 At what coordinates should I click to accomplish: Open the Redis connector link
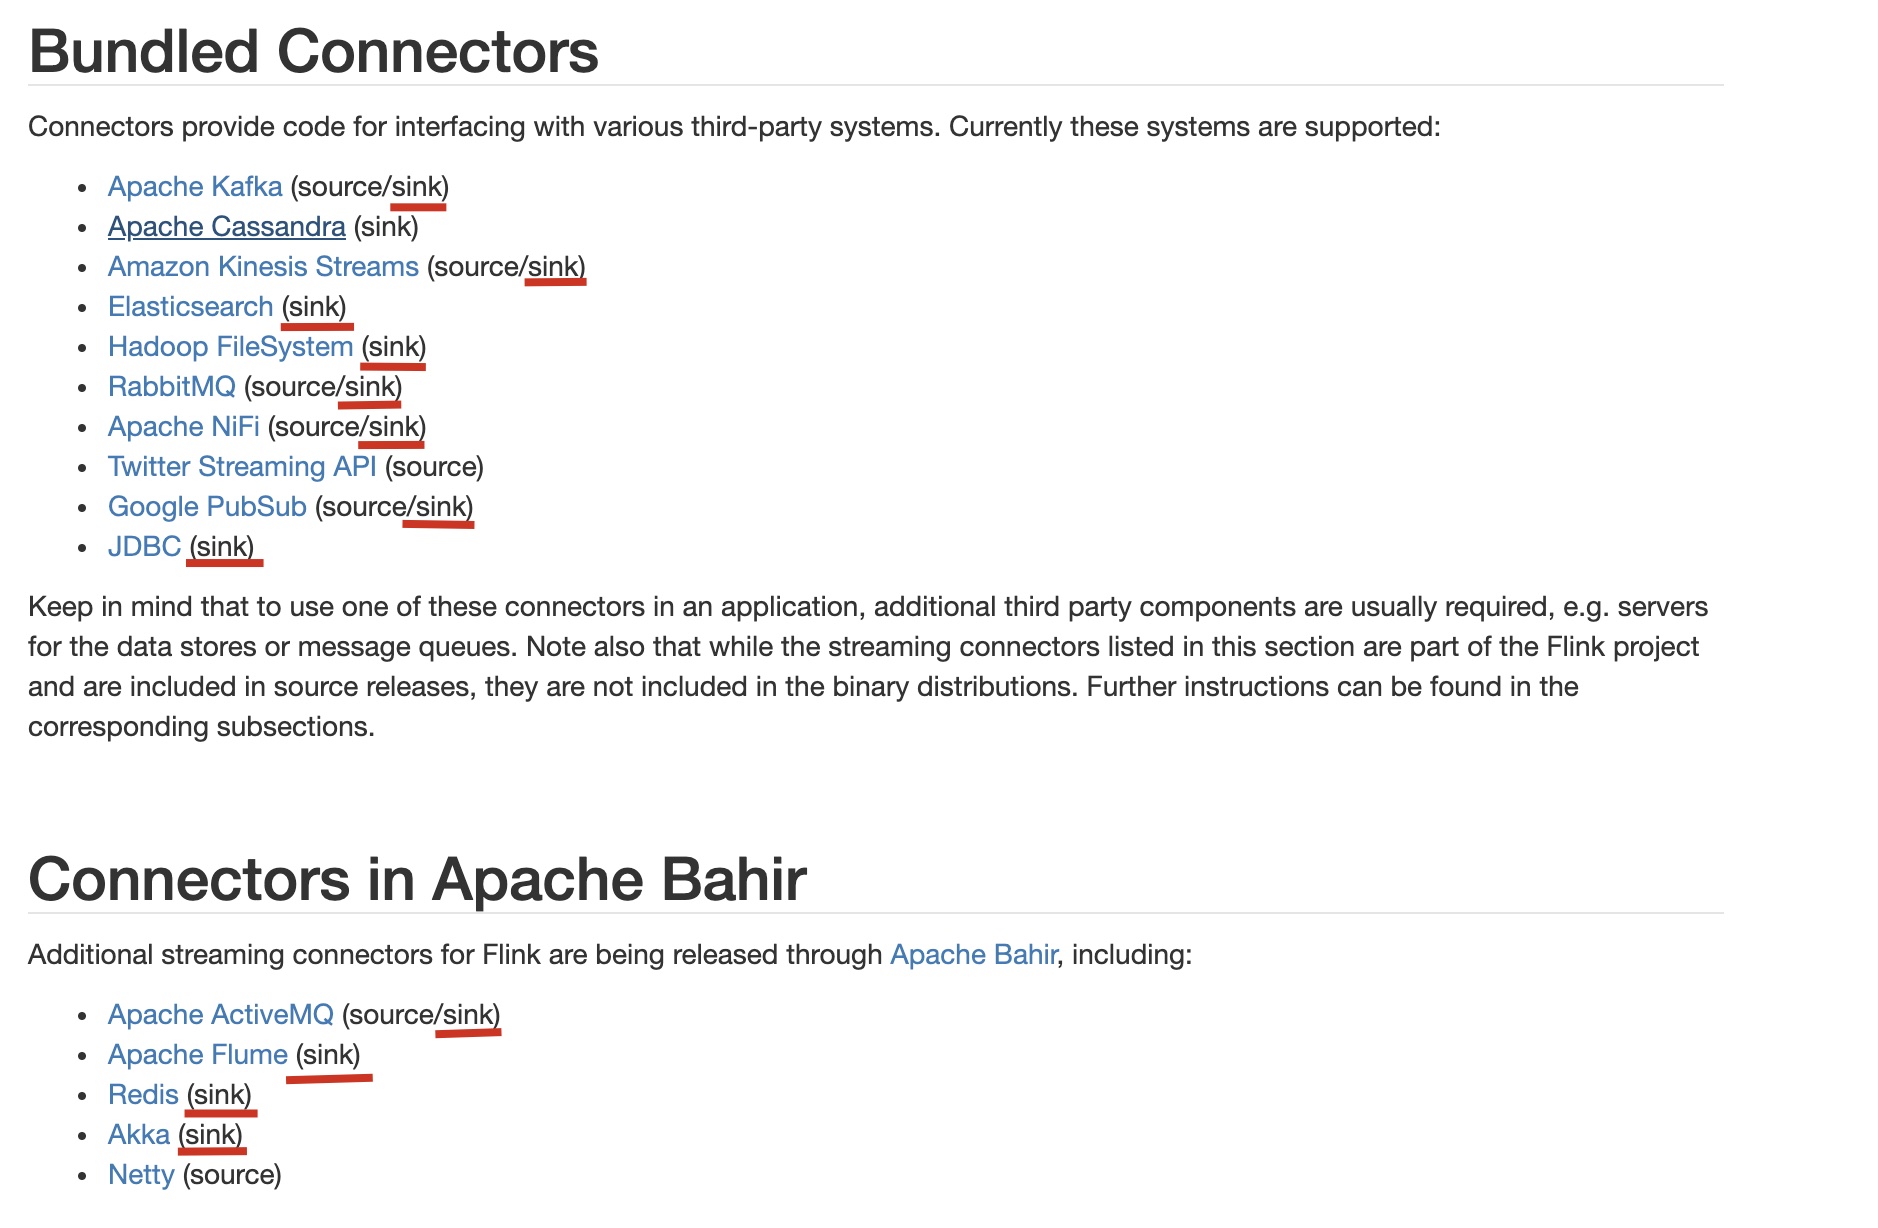coord(143,1095)
